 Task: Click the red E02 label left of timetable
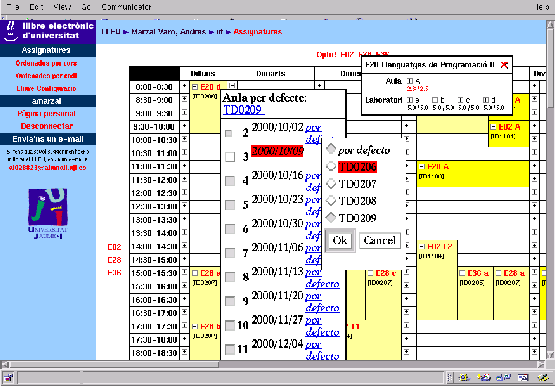click(115, 247)
